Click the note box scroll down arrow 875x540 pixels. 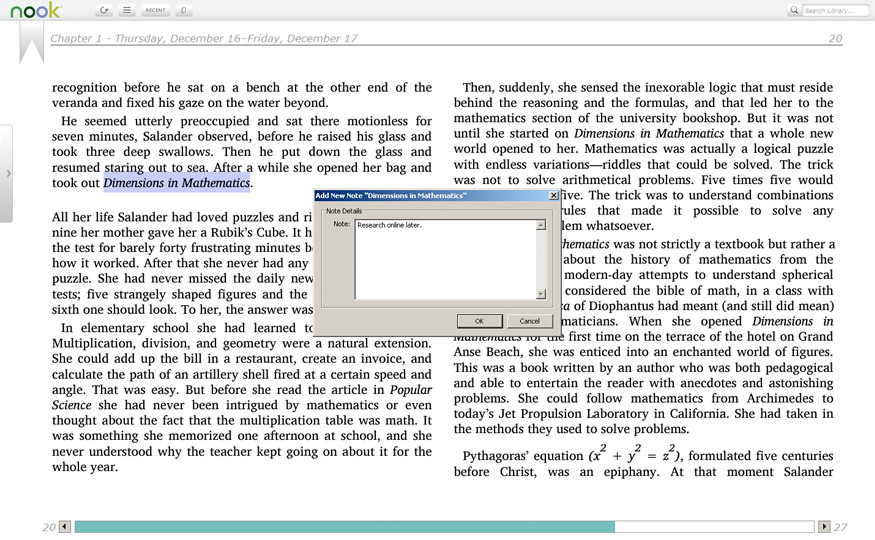point(541,294)
